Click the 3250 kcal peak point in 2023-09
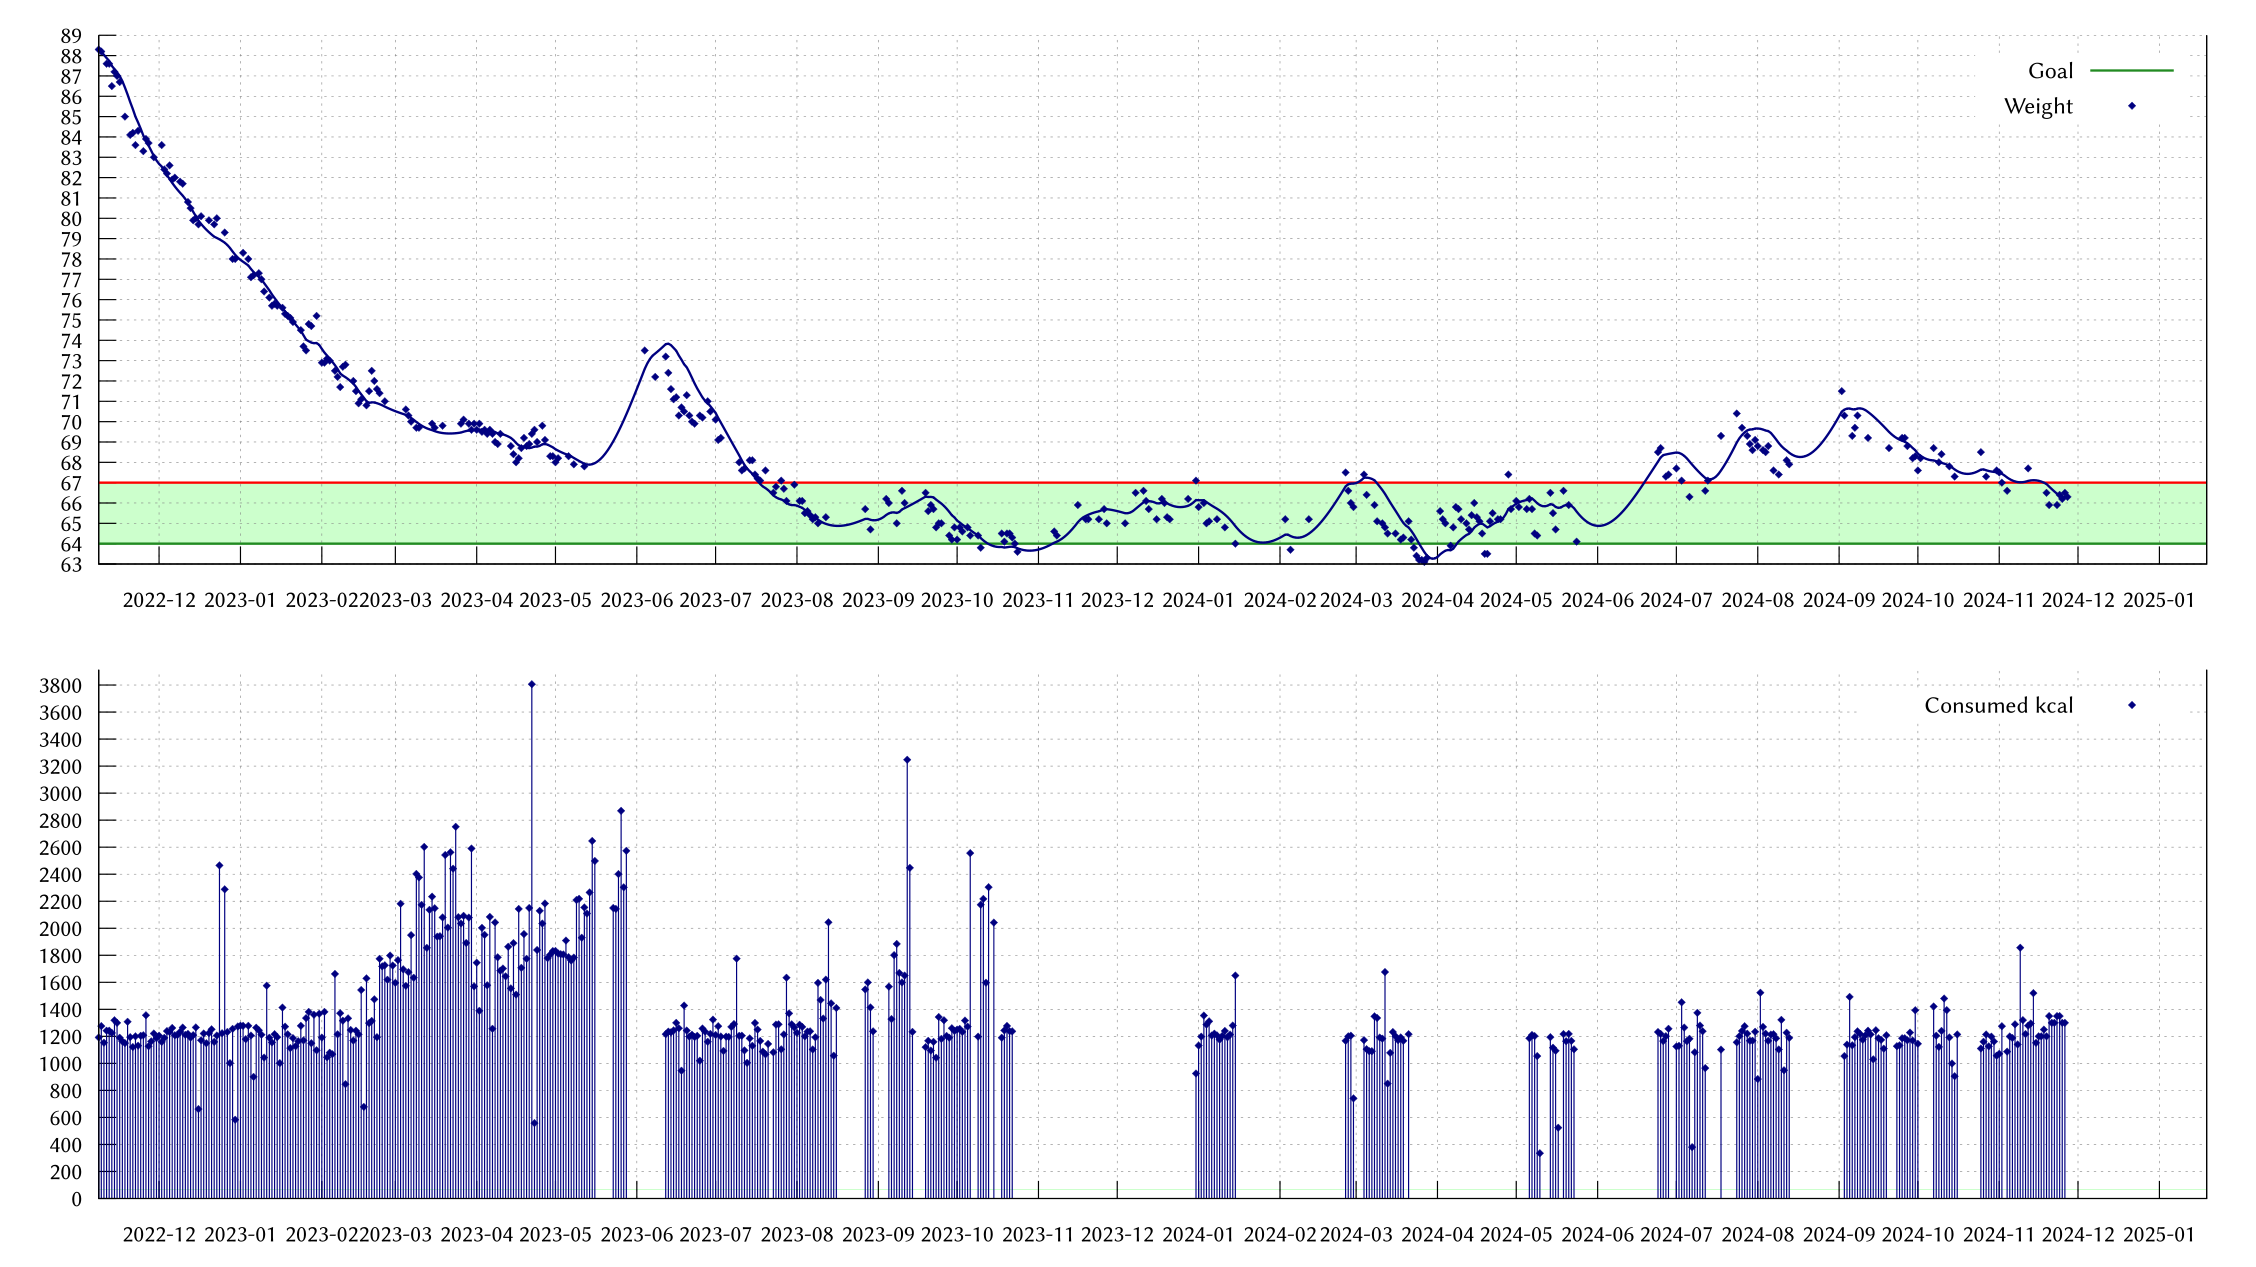 [x=907, y=760]
